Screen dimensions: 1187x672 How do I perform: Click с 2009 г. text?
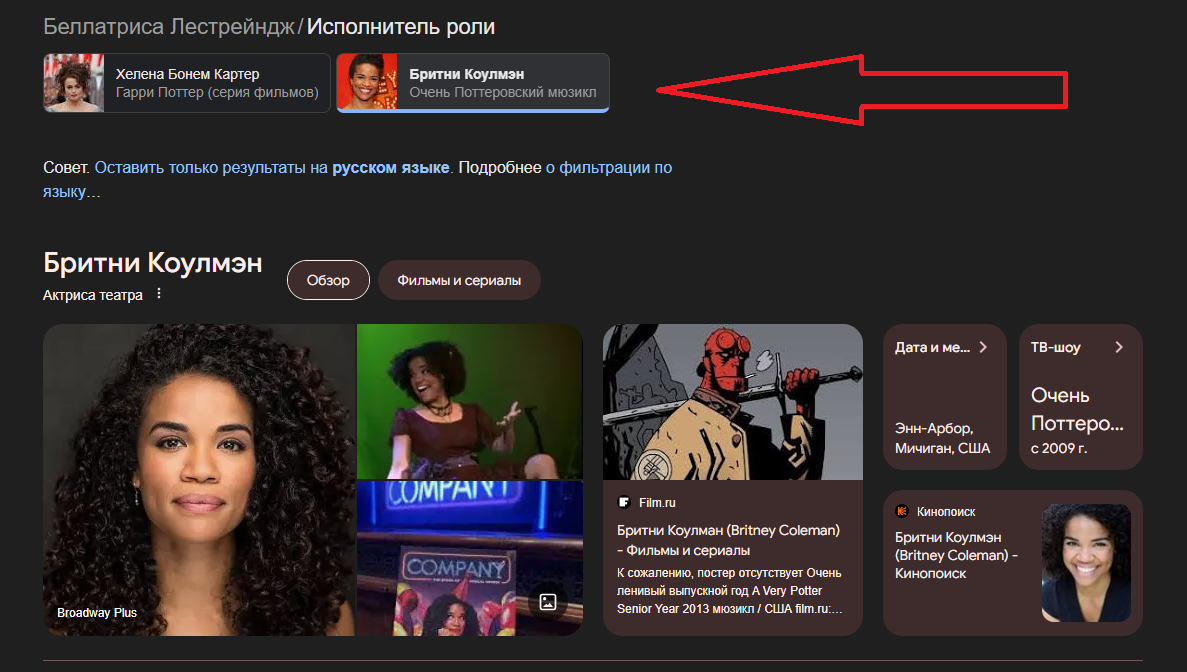[x=1058, y=448]
